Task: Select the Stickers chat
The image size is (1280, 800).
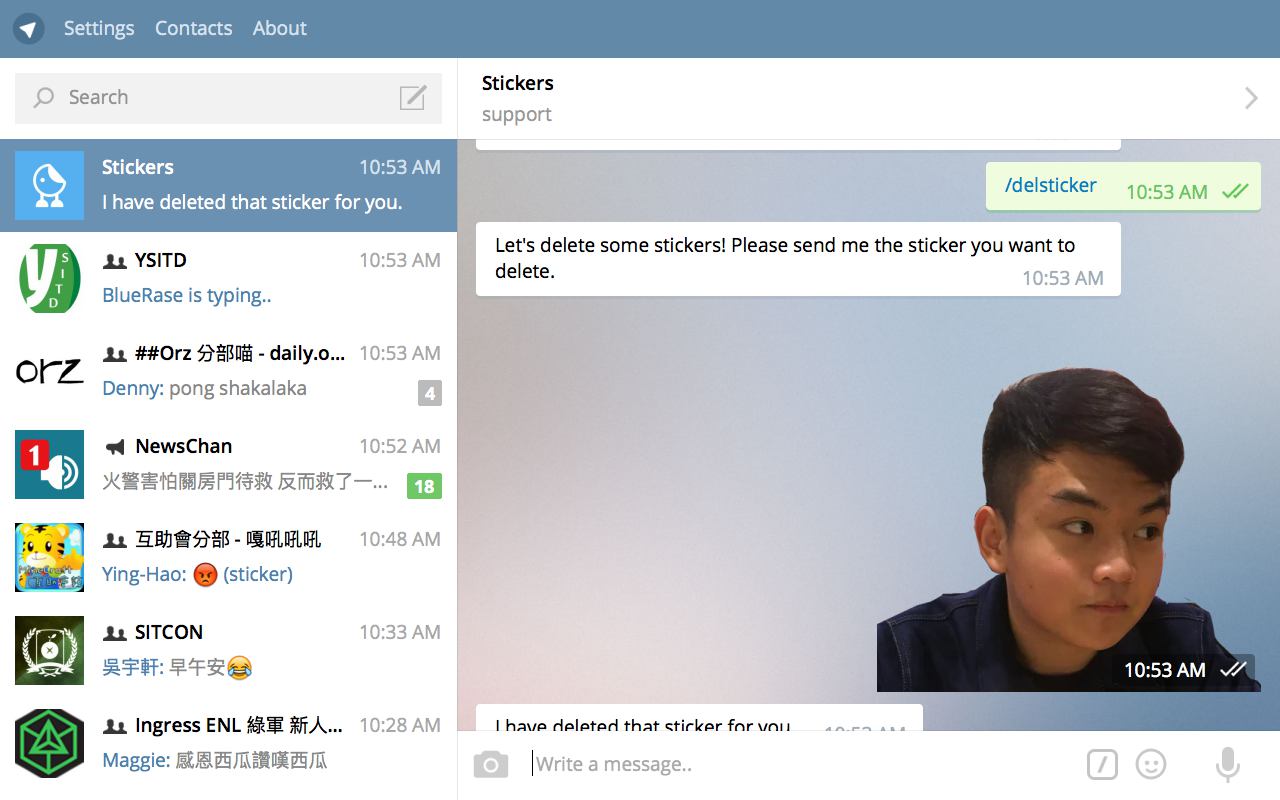Action: [x=228, y=185]
